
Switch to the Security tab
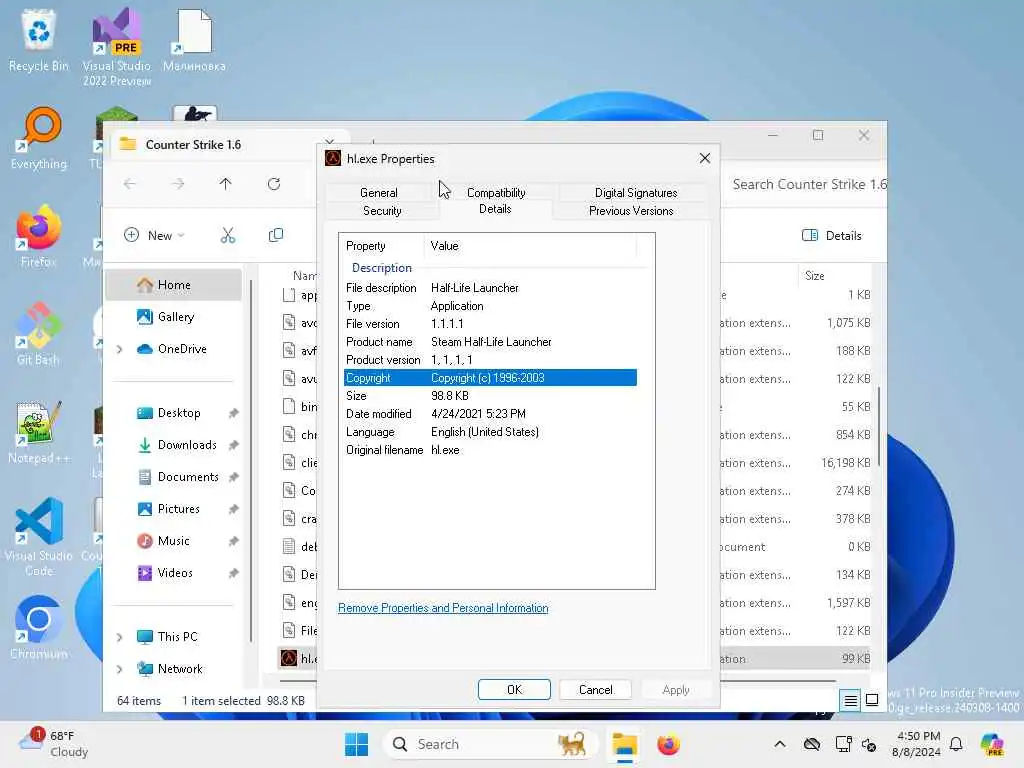(x=382, y=211)
